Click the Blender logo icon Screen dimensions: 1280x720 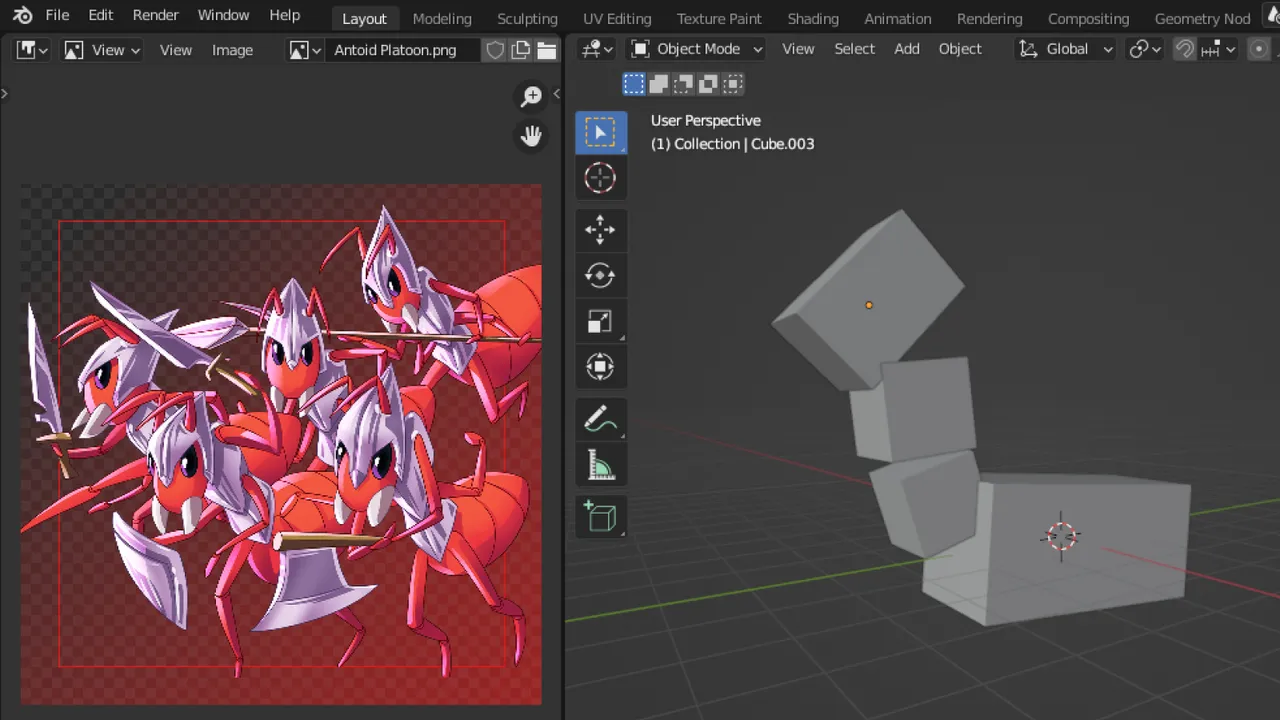(22, 15)
